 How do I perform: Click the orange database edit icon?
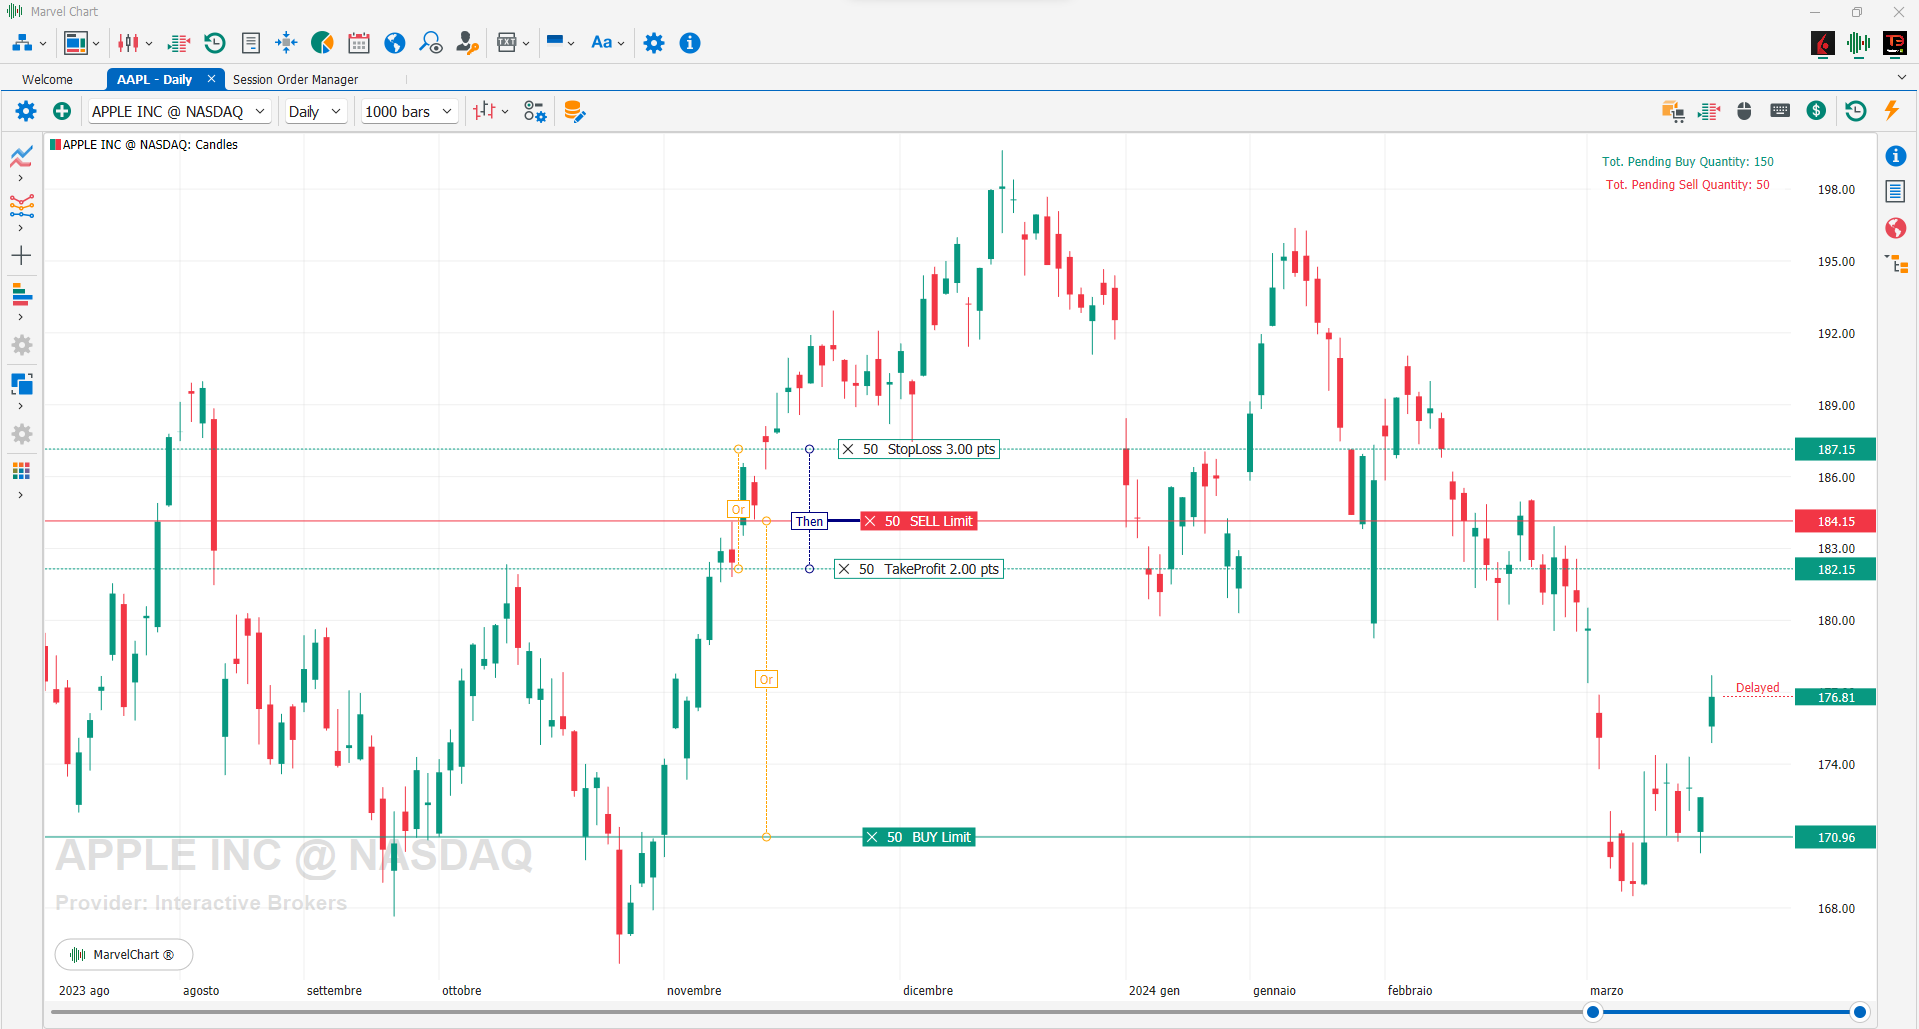[574, 111]
